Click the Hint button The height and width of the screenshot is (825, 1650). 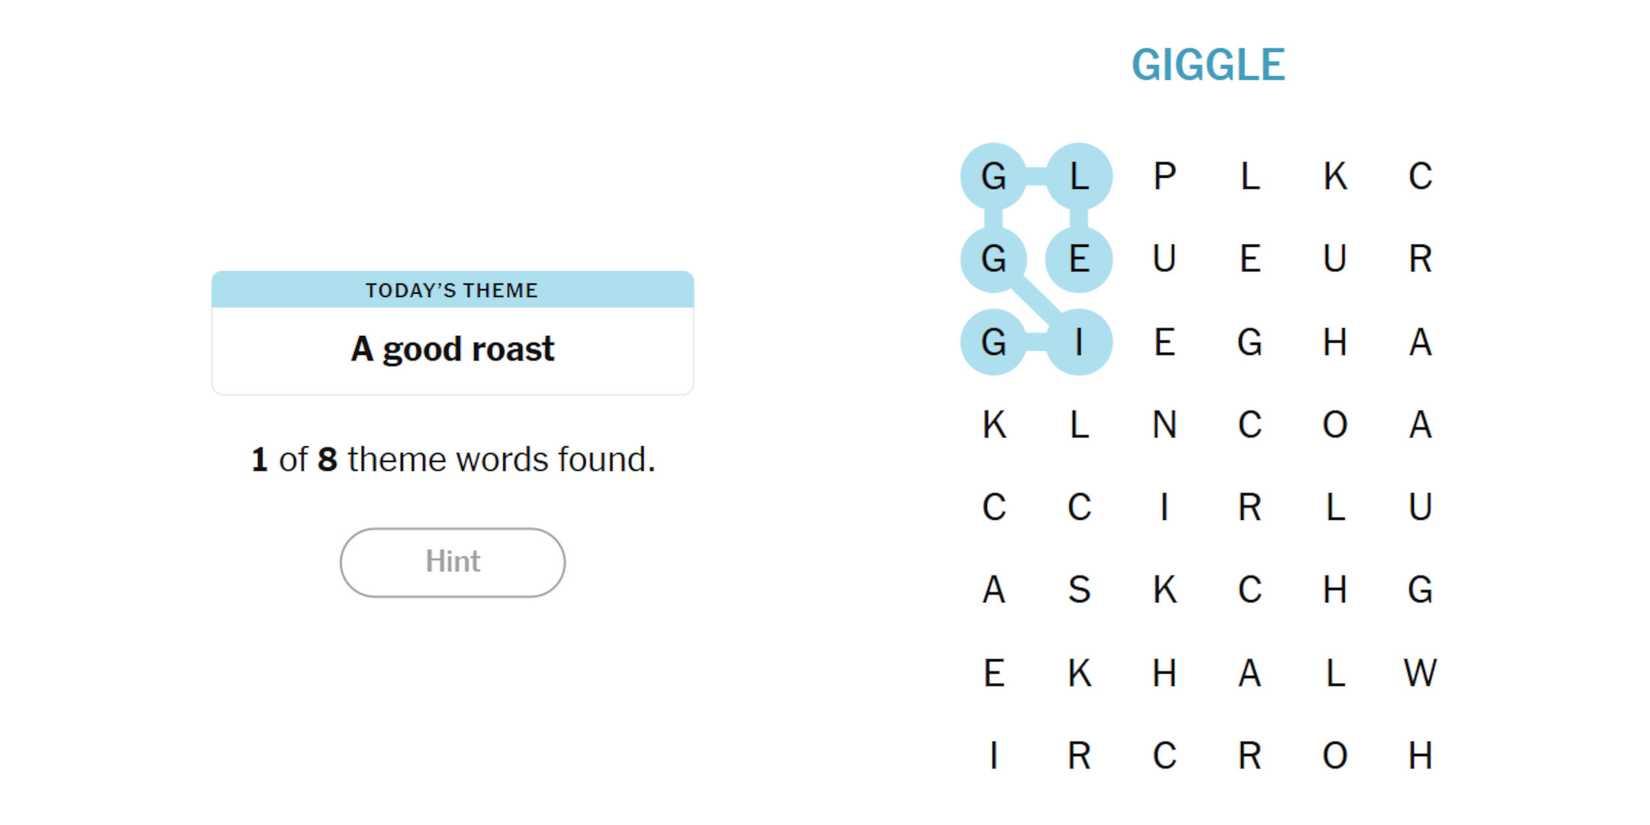[x=452, y=562]
